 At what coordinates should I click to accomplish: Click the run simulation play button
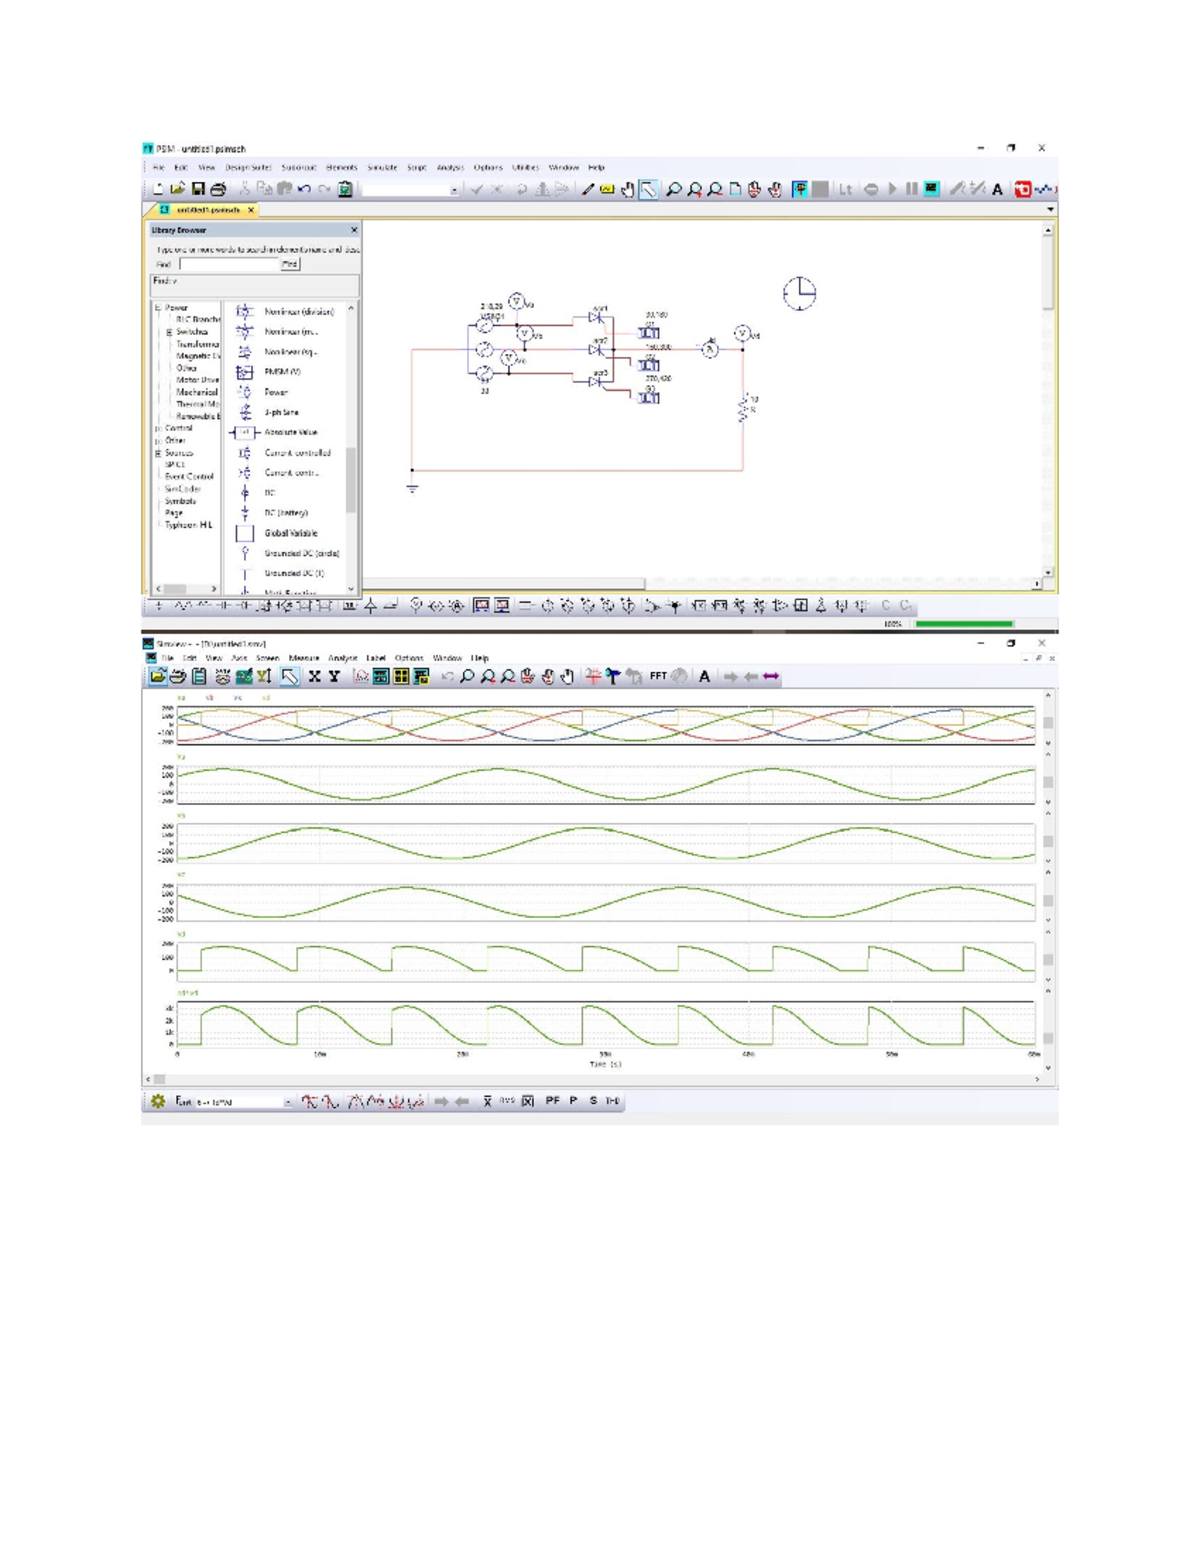[x=893, y=189]
